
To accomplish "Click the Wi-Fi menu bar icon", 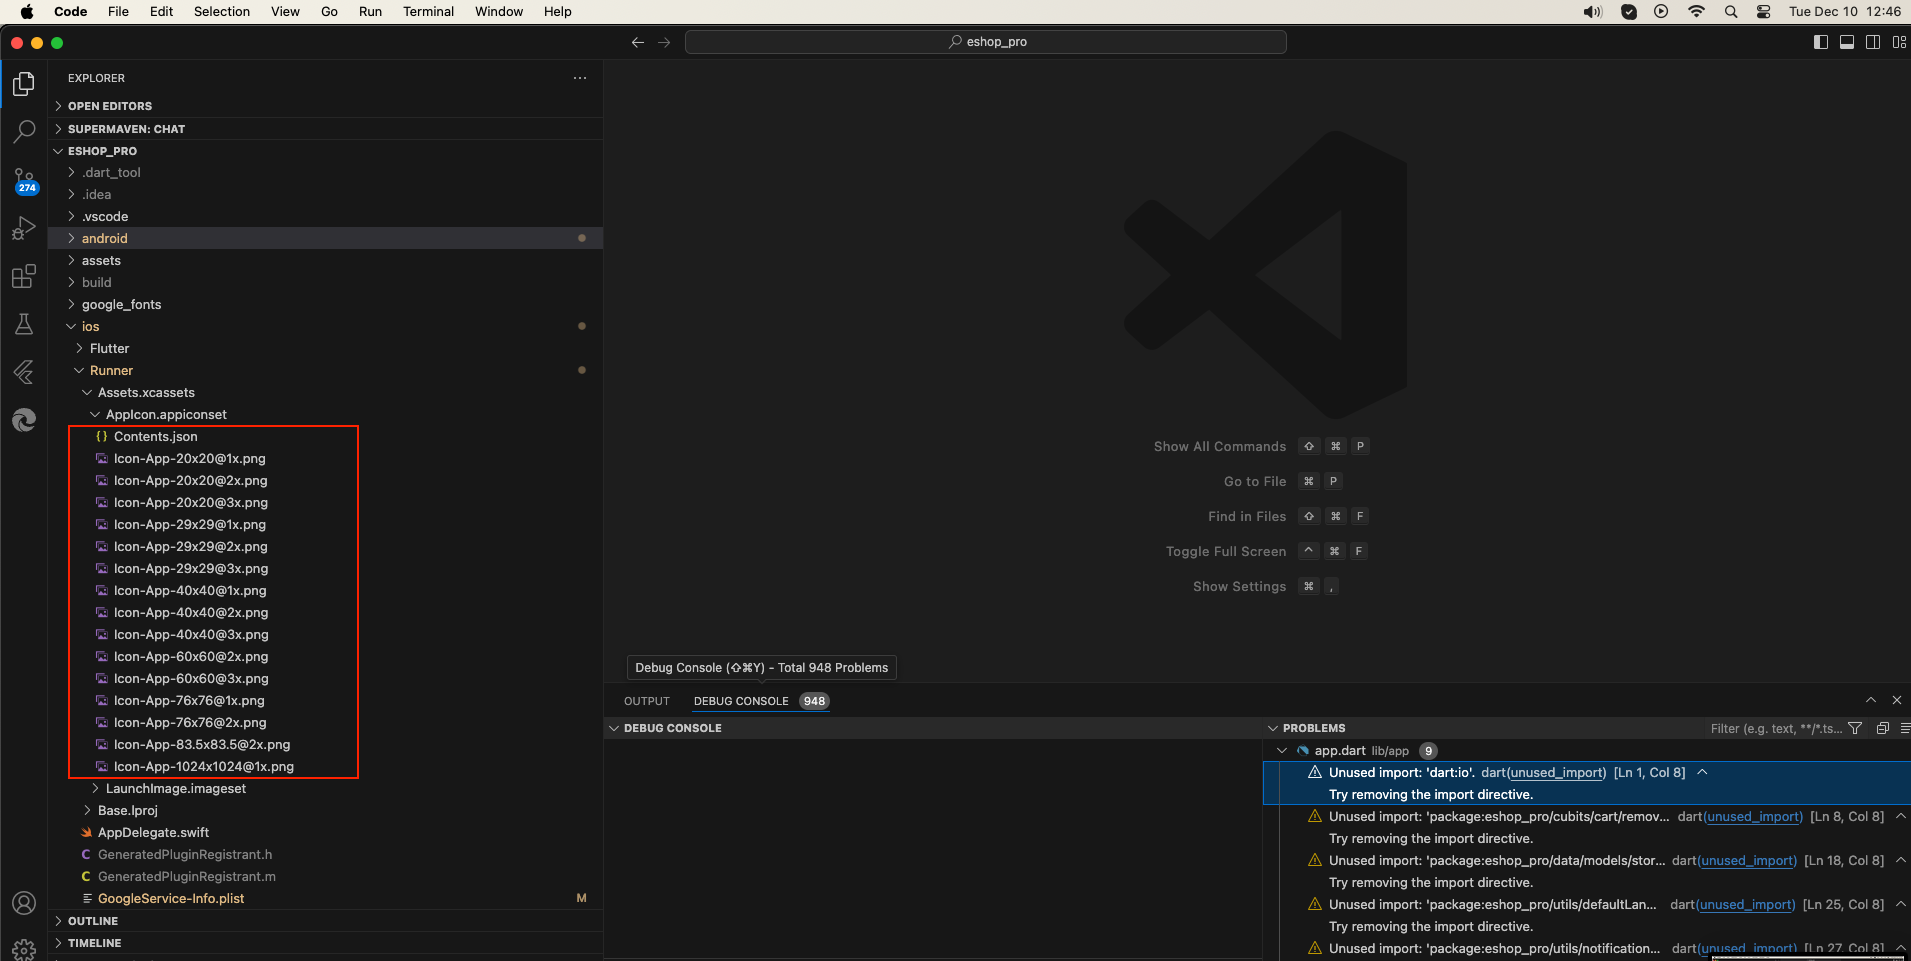I will pyautogui.click(x=1697, y=12).
